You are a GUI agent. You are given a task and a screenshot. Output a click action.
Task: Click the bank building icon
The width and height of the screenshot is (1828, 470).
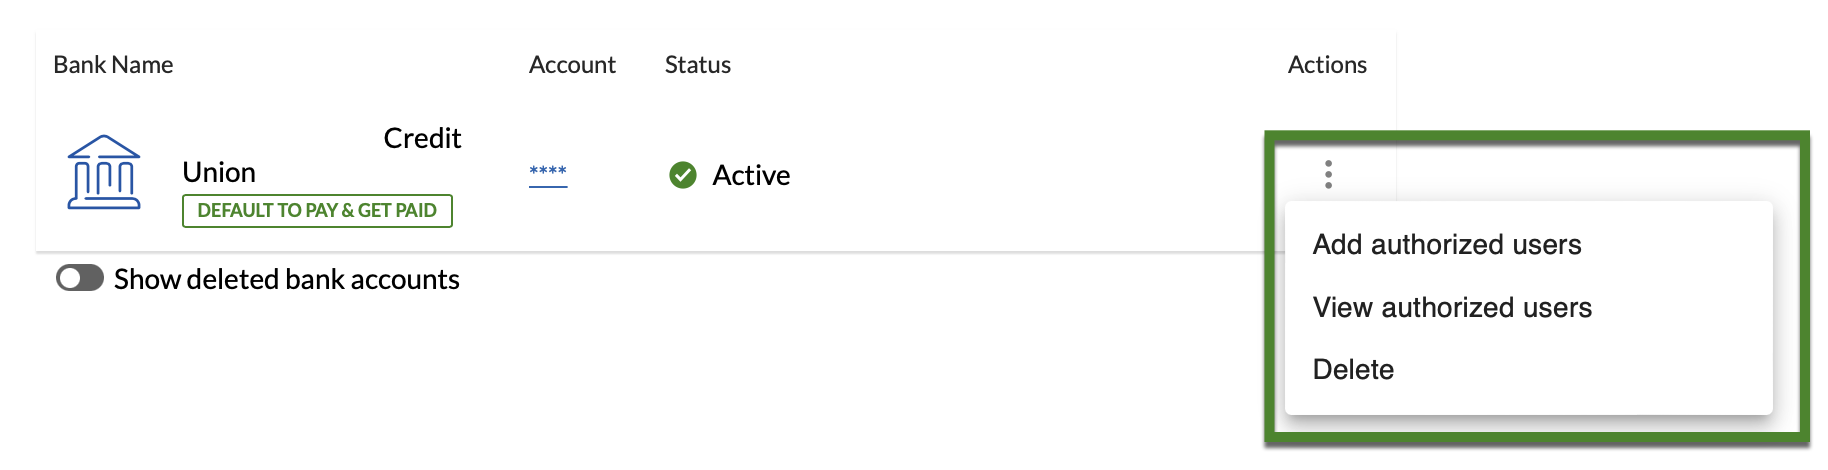point(104,172)
